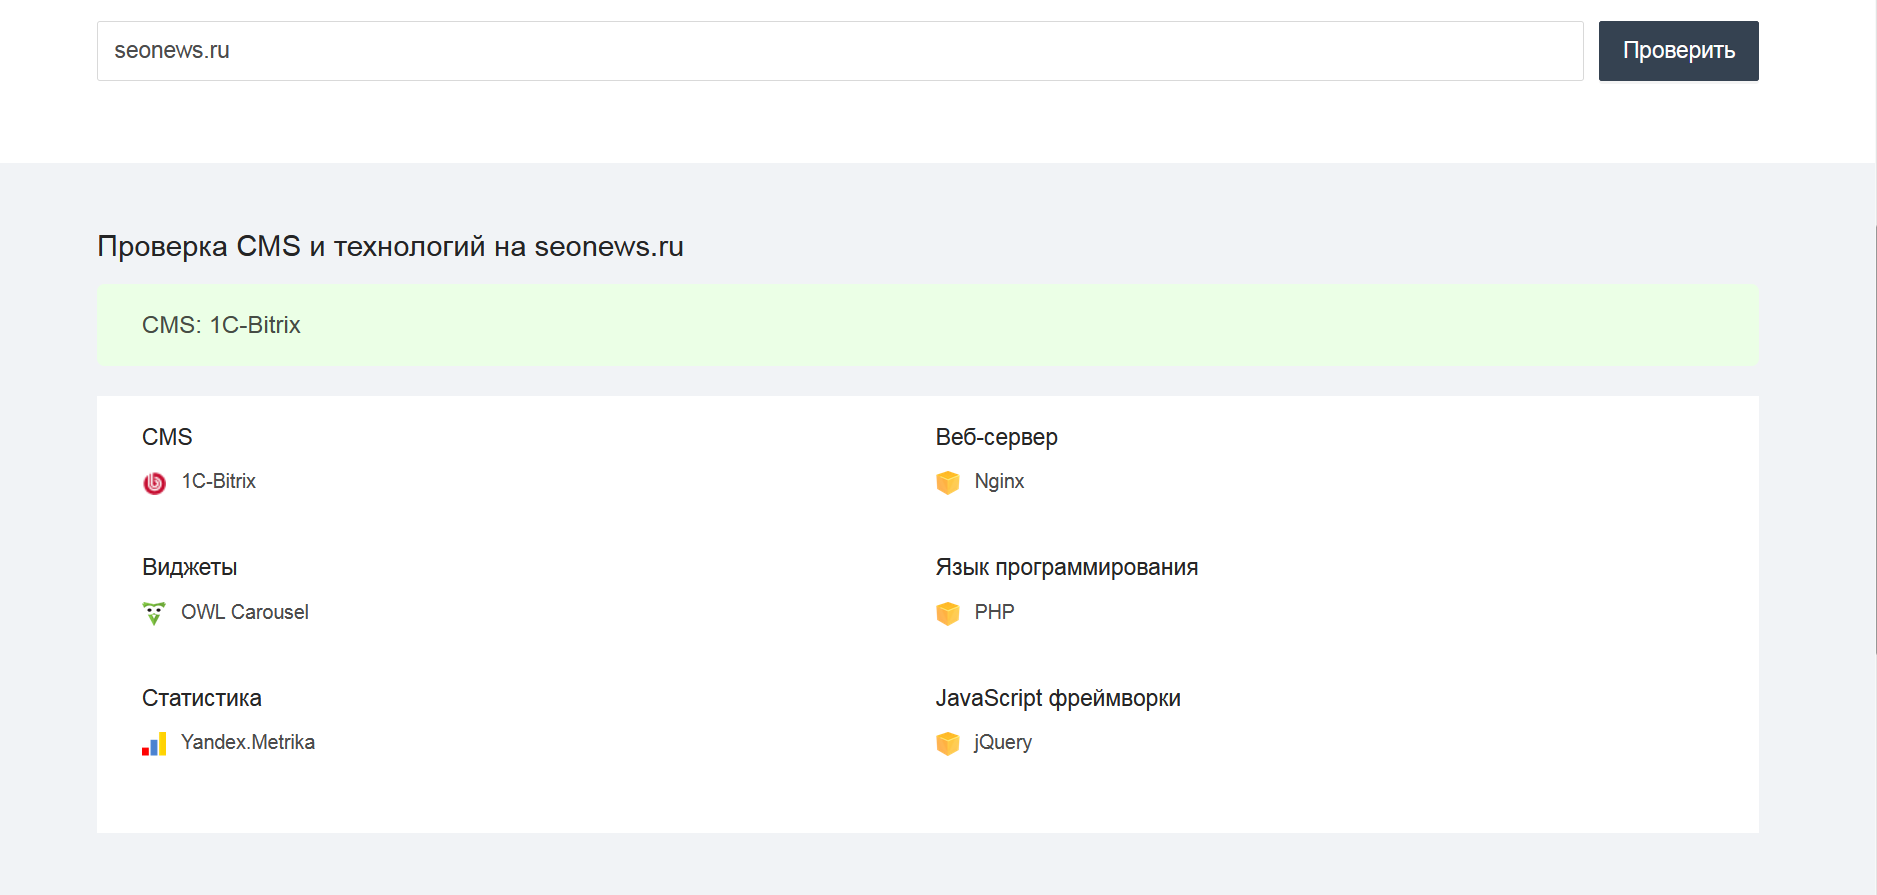This screenshot has width=1877, height=895.
Task: Click the 1C-Bitrix red logo icon
Action: [154, 483]
